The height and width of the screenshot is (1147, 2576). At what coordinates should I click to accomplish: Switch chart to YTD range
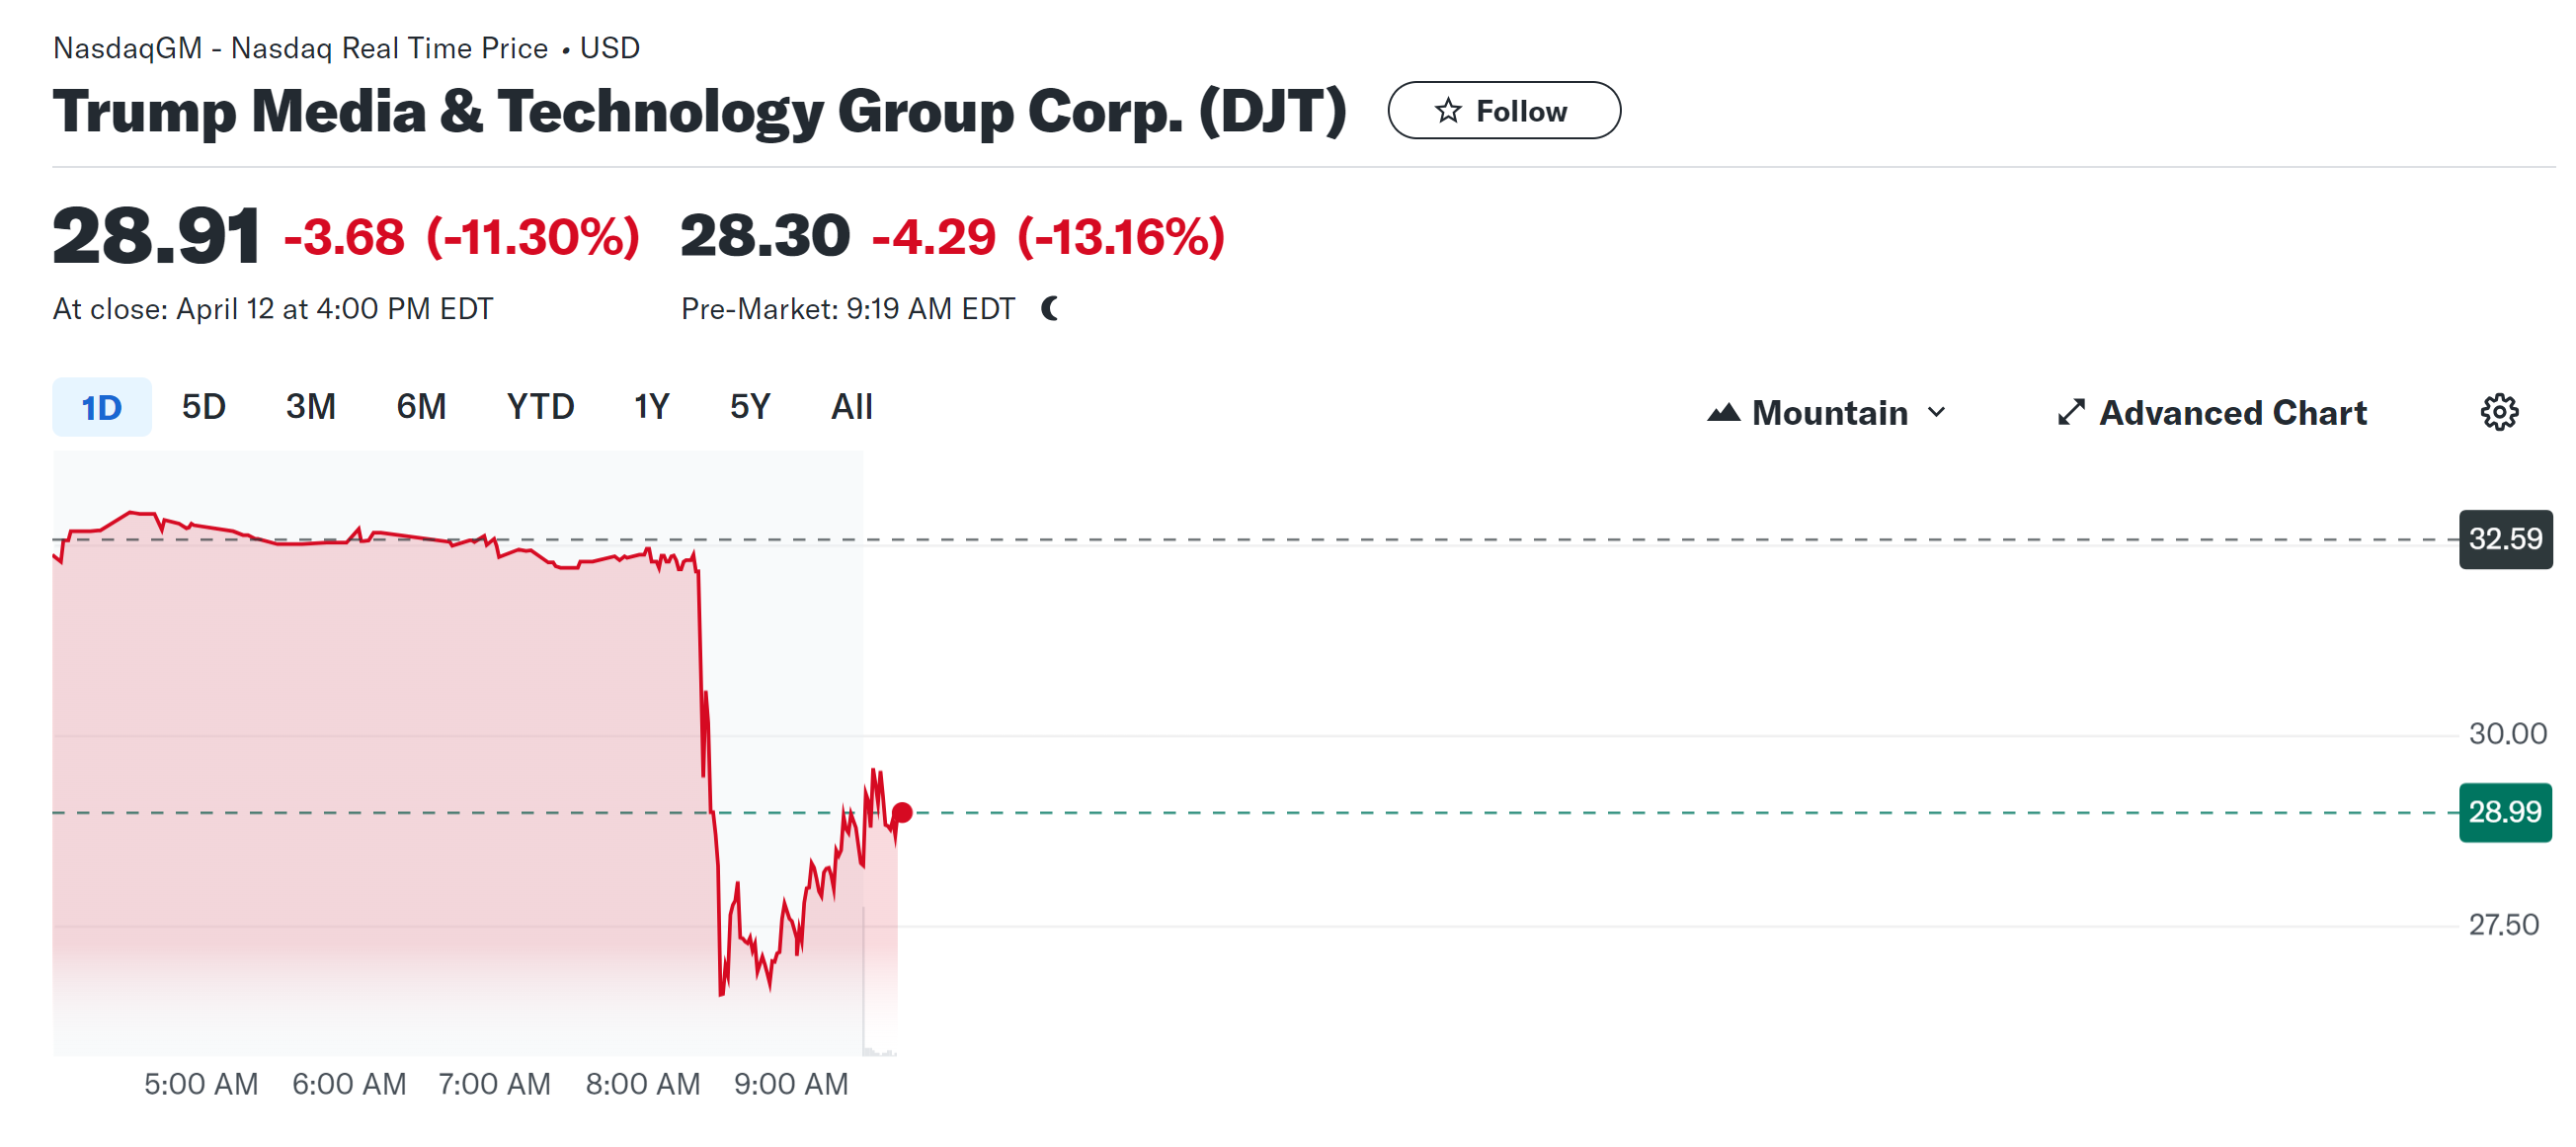point(540,408)
